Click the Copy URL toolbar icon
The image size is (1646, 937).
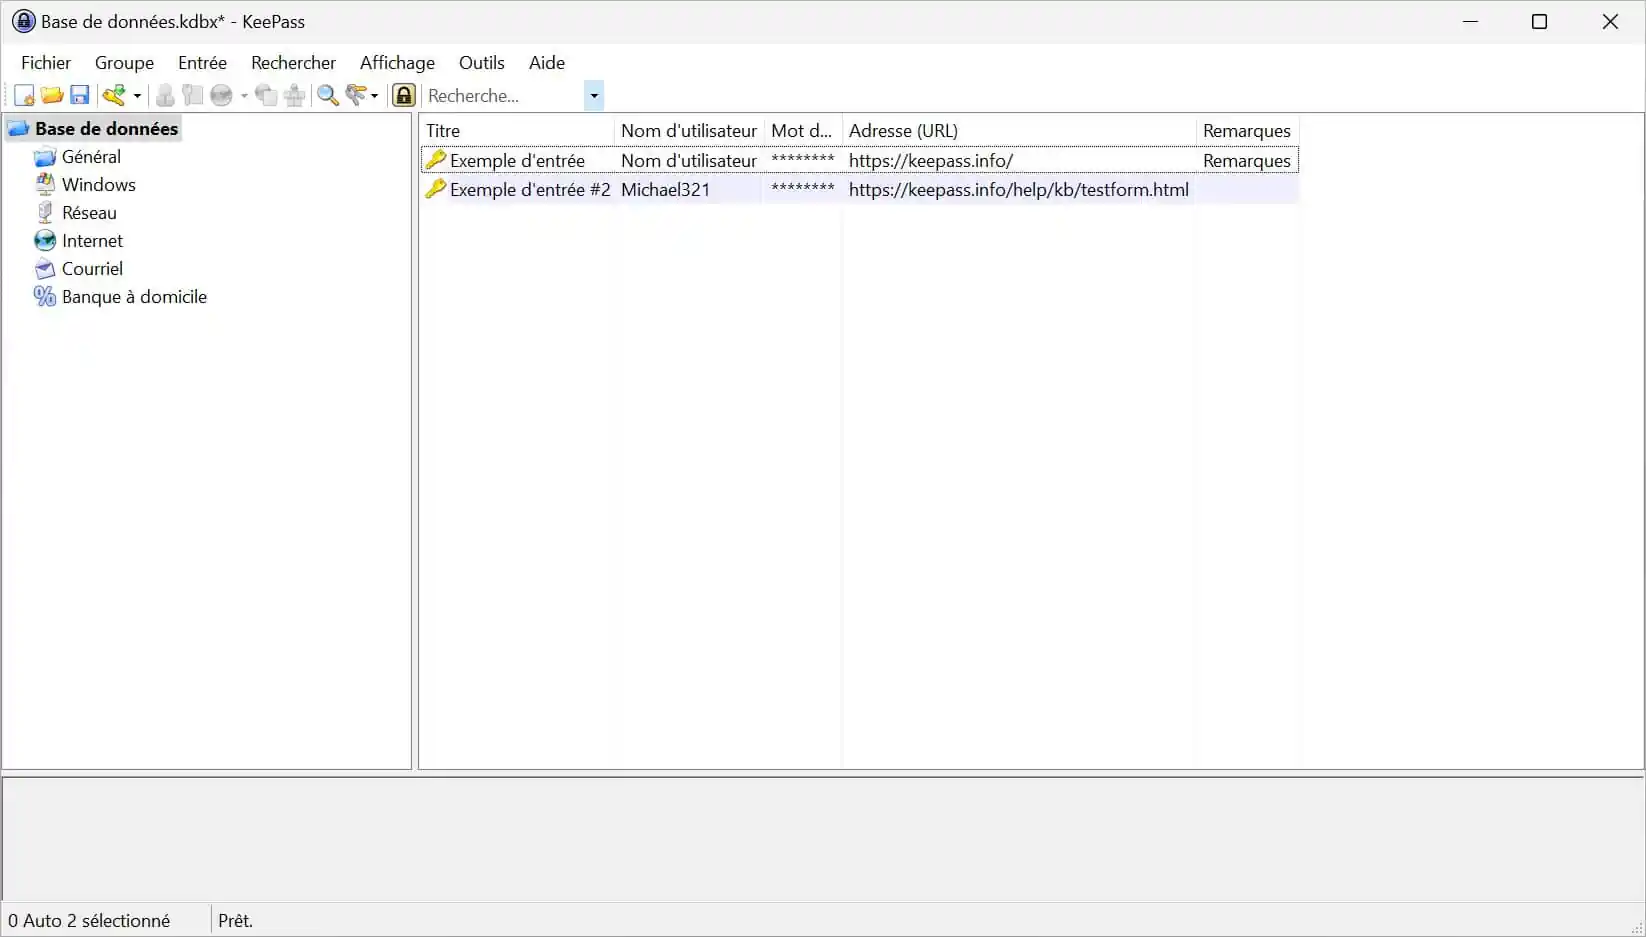tap(266, 95)
